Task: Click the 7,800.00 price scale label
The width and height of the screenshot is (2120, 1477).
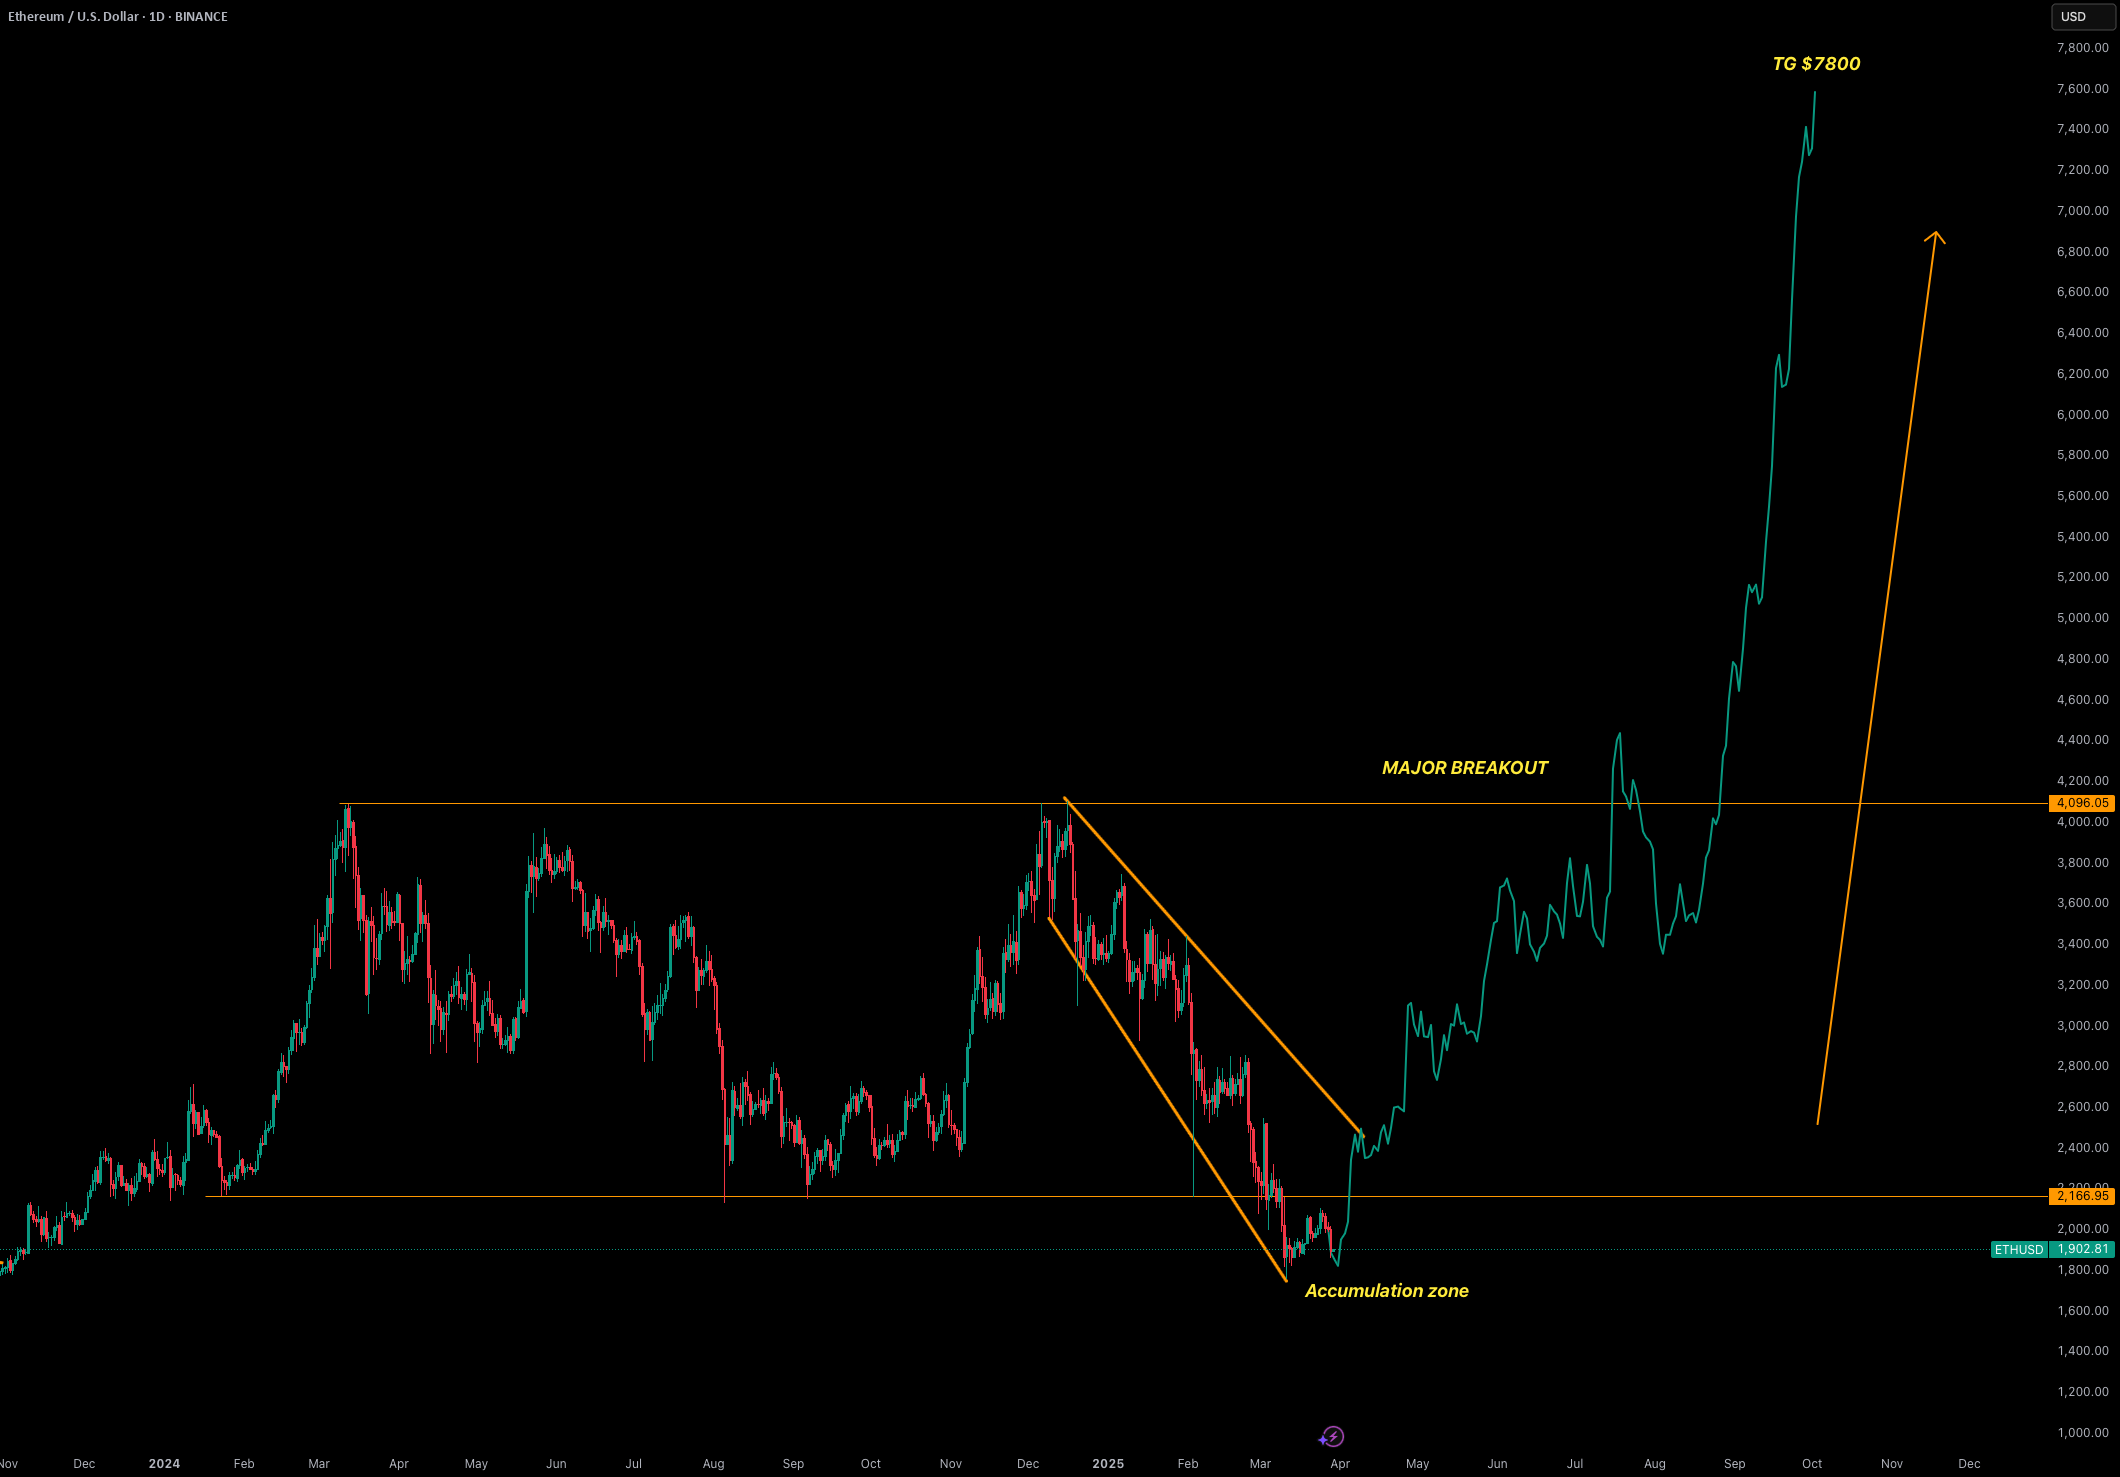Action: click(2082, 48)
